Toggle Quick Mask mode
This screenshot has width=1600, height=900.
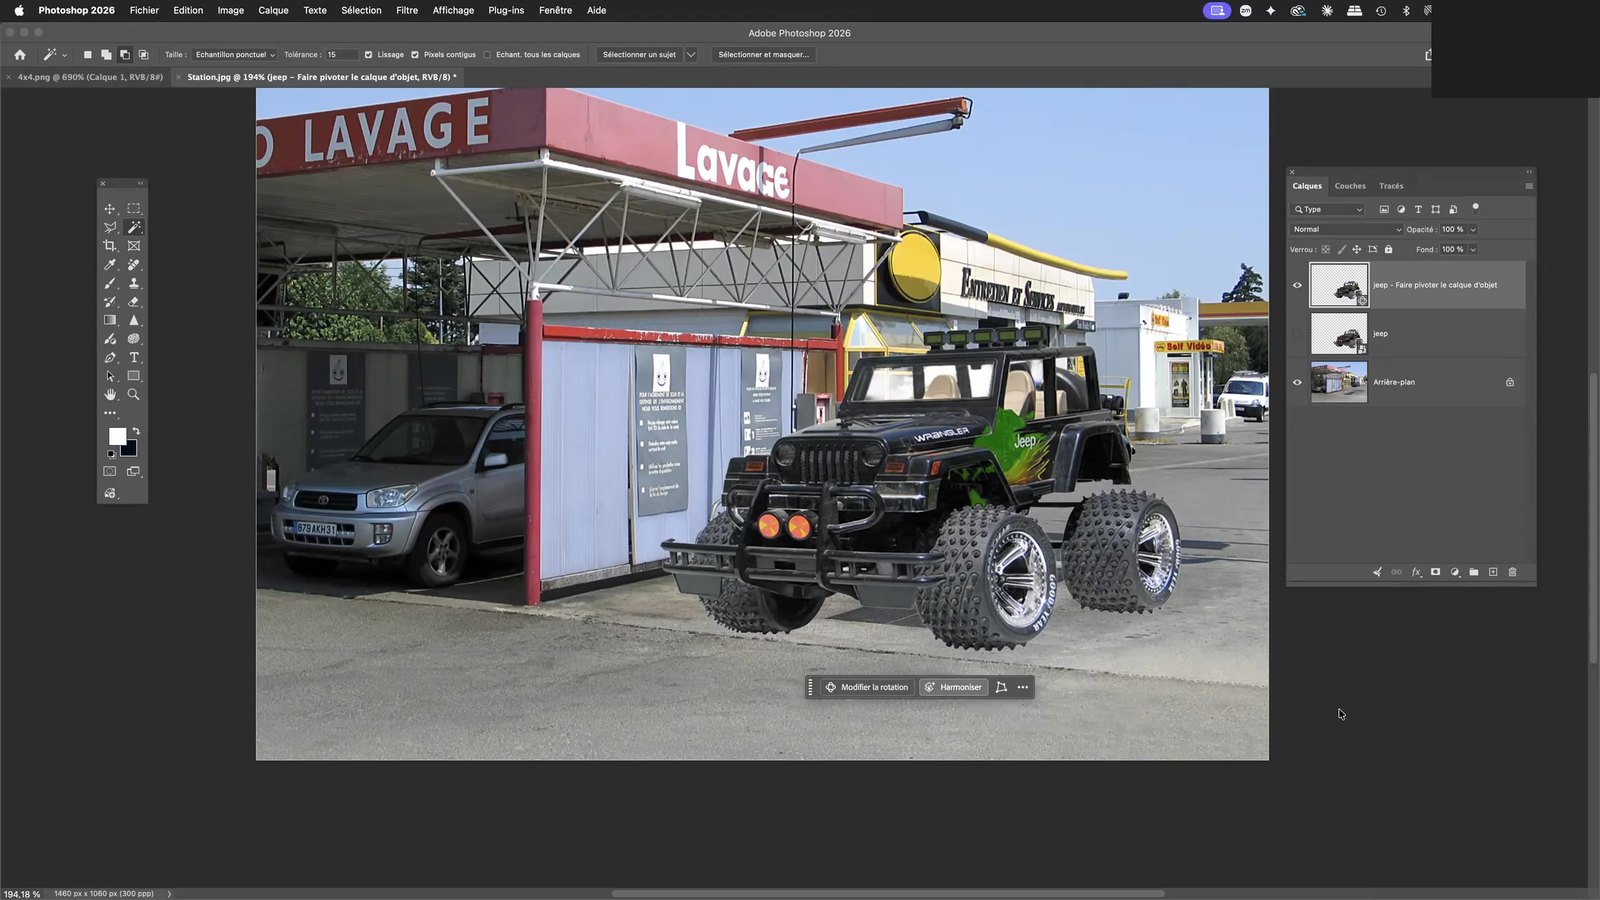coord(110,471)
